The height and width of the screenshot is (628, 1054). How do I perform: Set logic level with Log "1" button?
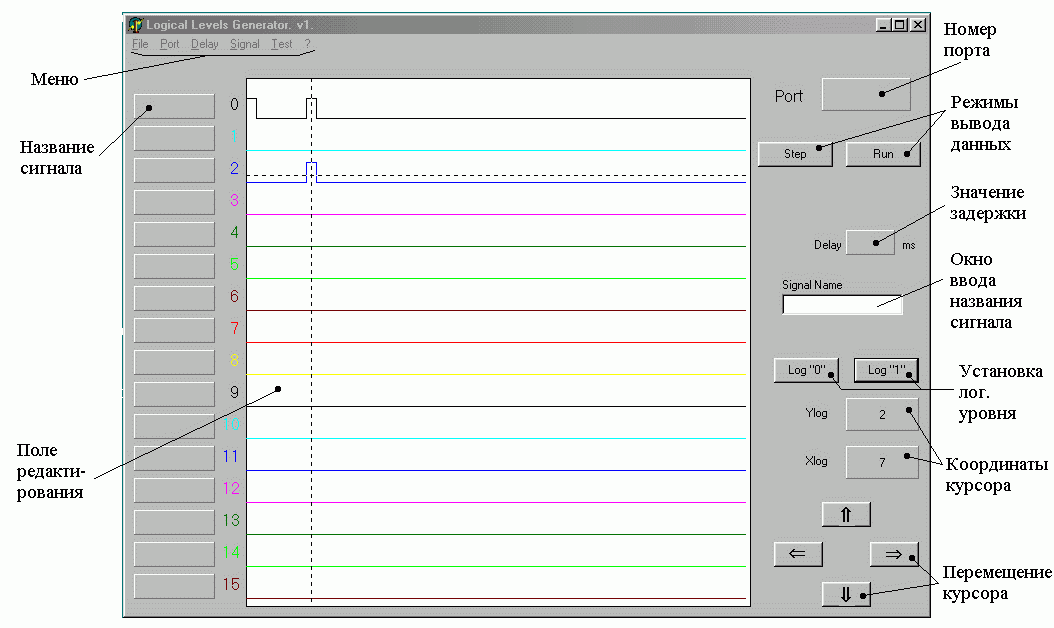885,370
